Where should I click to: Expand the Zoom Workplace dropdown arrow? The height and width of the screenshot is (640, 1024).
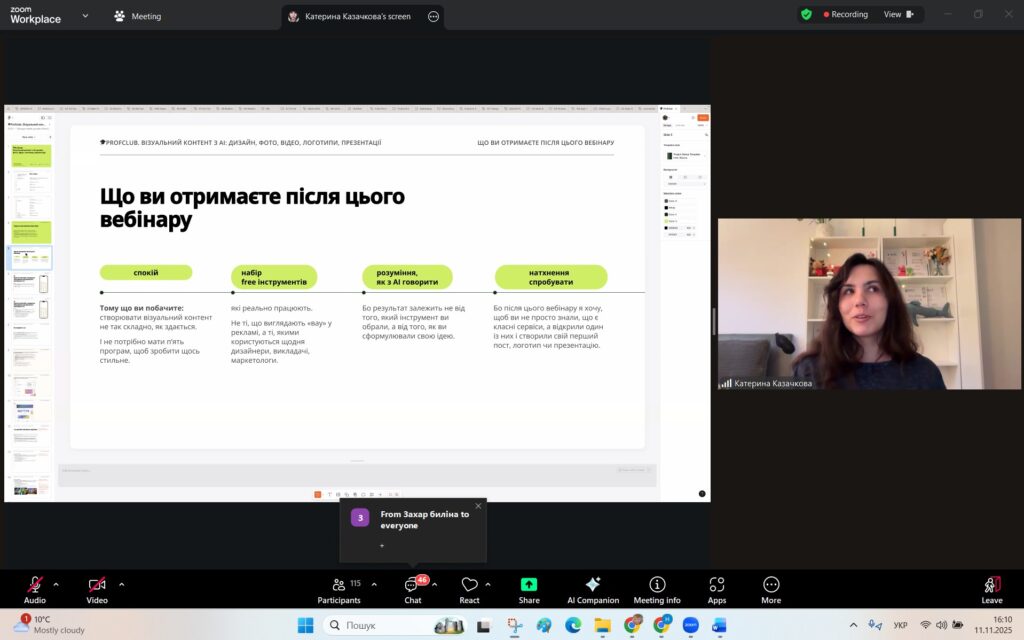(x=85, y=16)
